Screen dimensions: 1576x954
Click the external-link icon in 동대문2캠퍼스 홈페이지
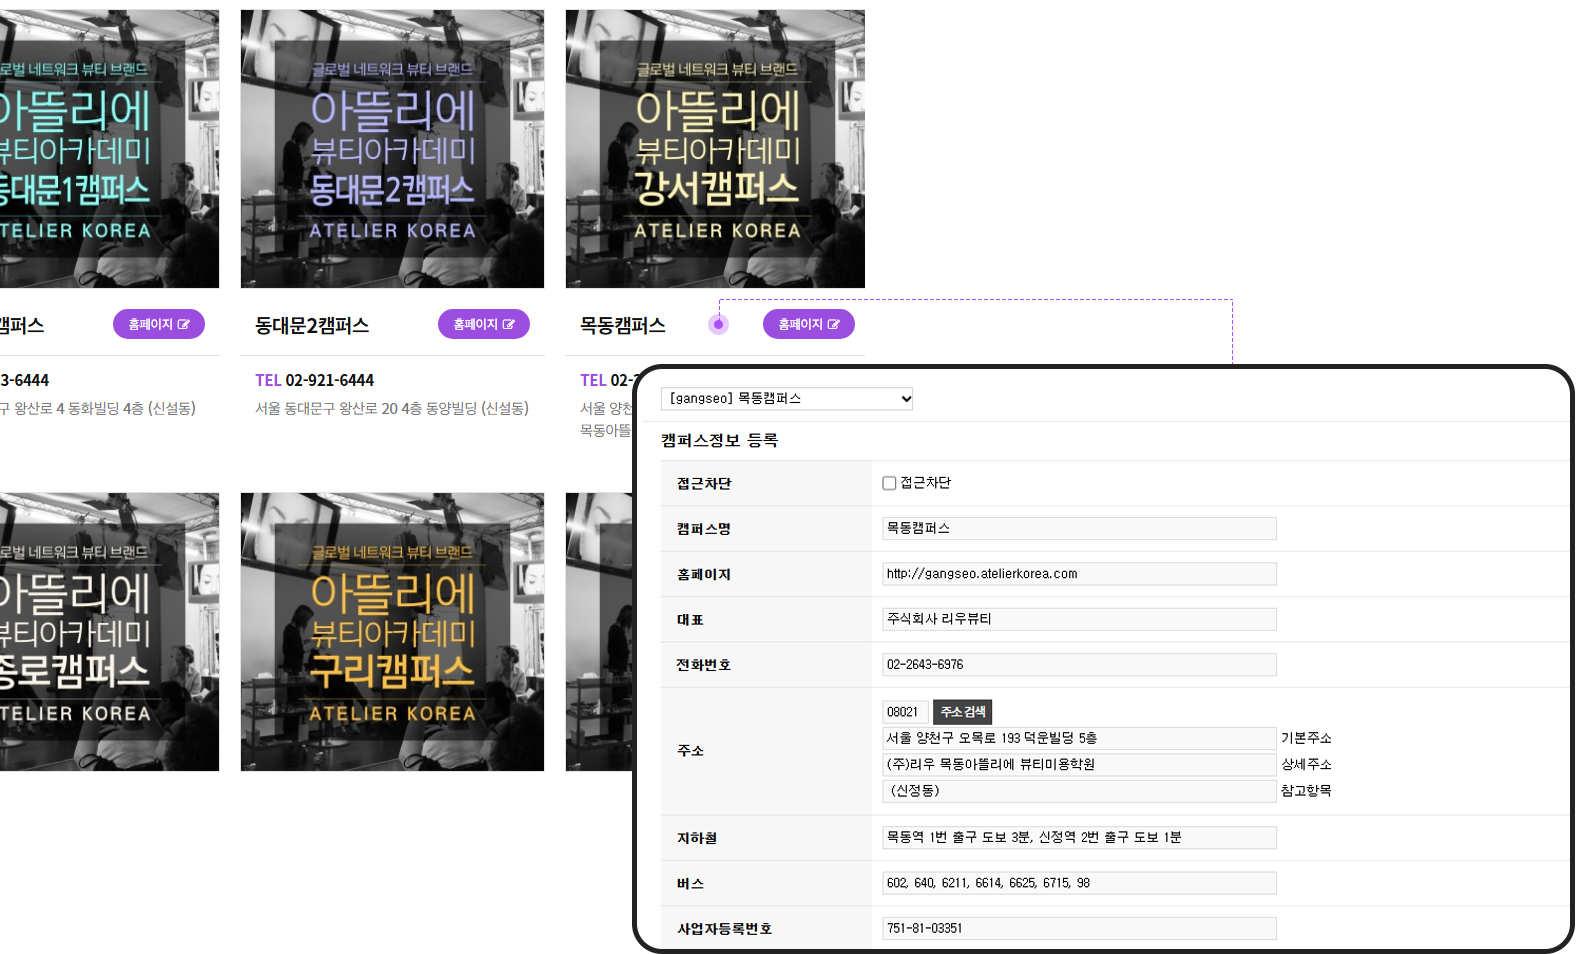[x=509, y=324]
